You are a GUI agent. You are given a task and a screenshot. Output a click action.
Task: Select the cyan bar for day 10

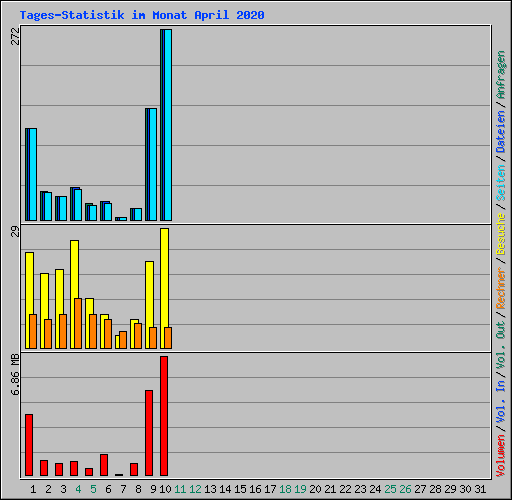(168, 125)
